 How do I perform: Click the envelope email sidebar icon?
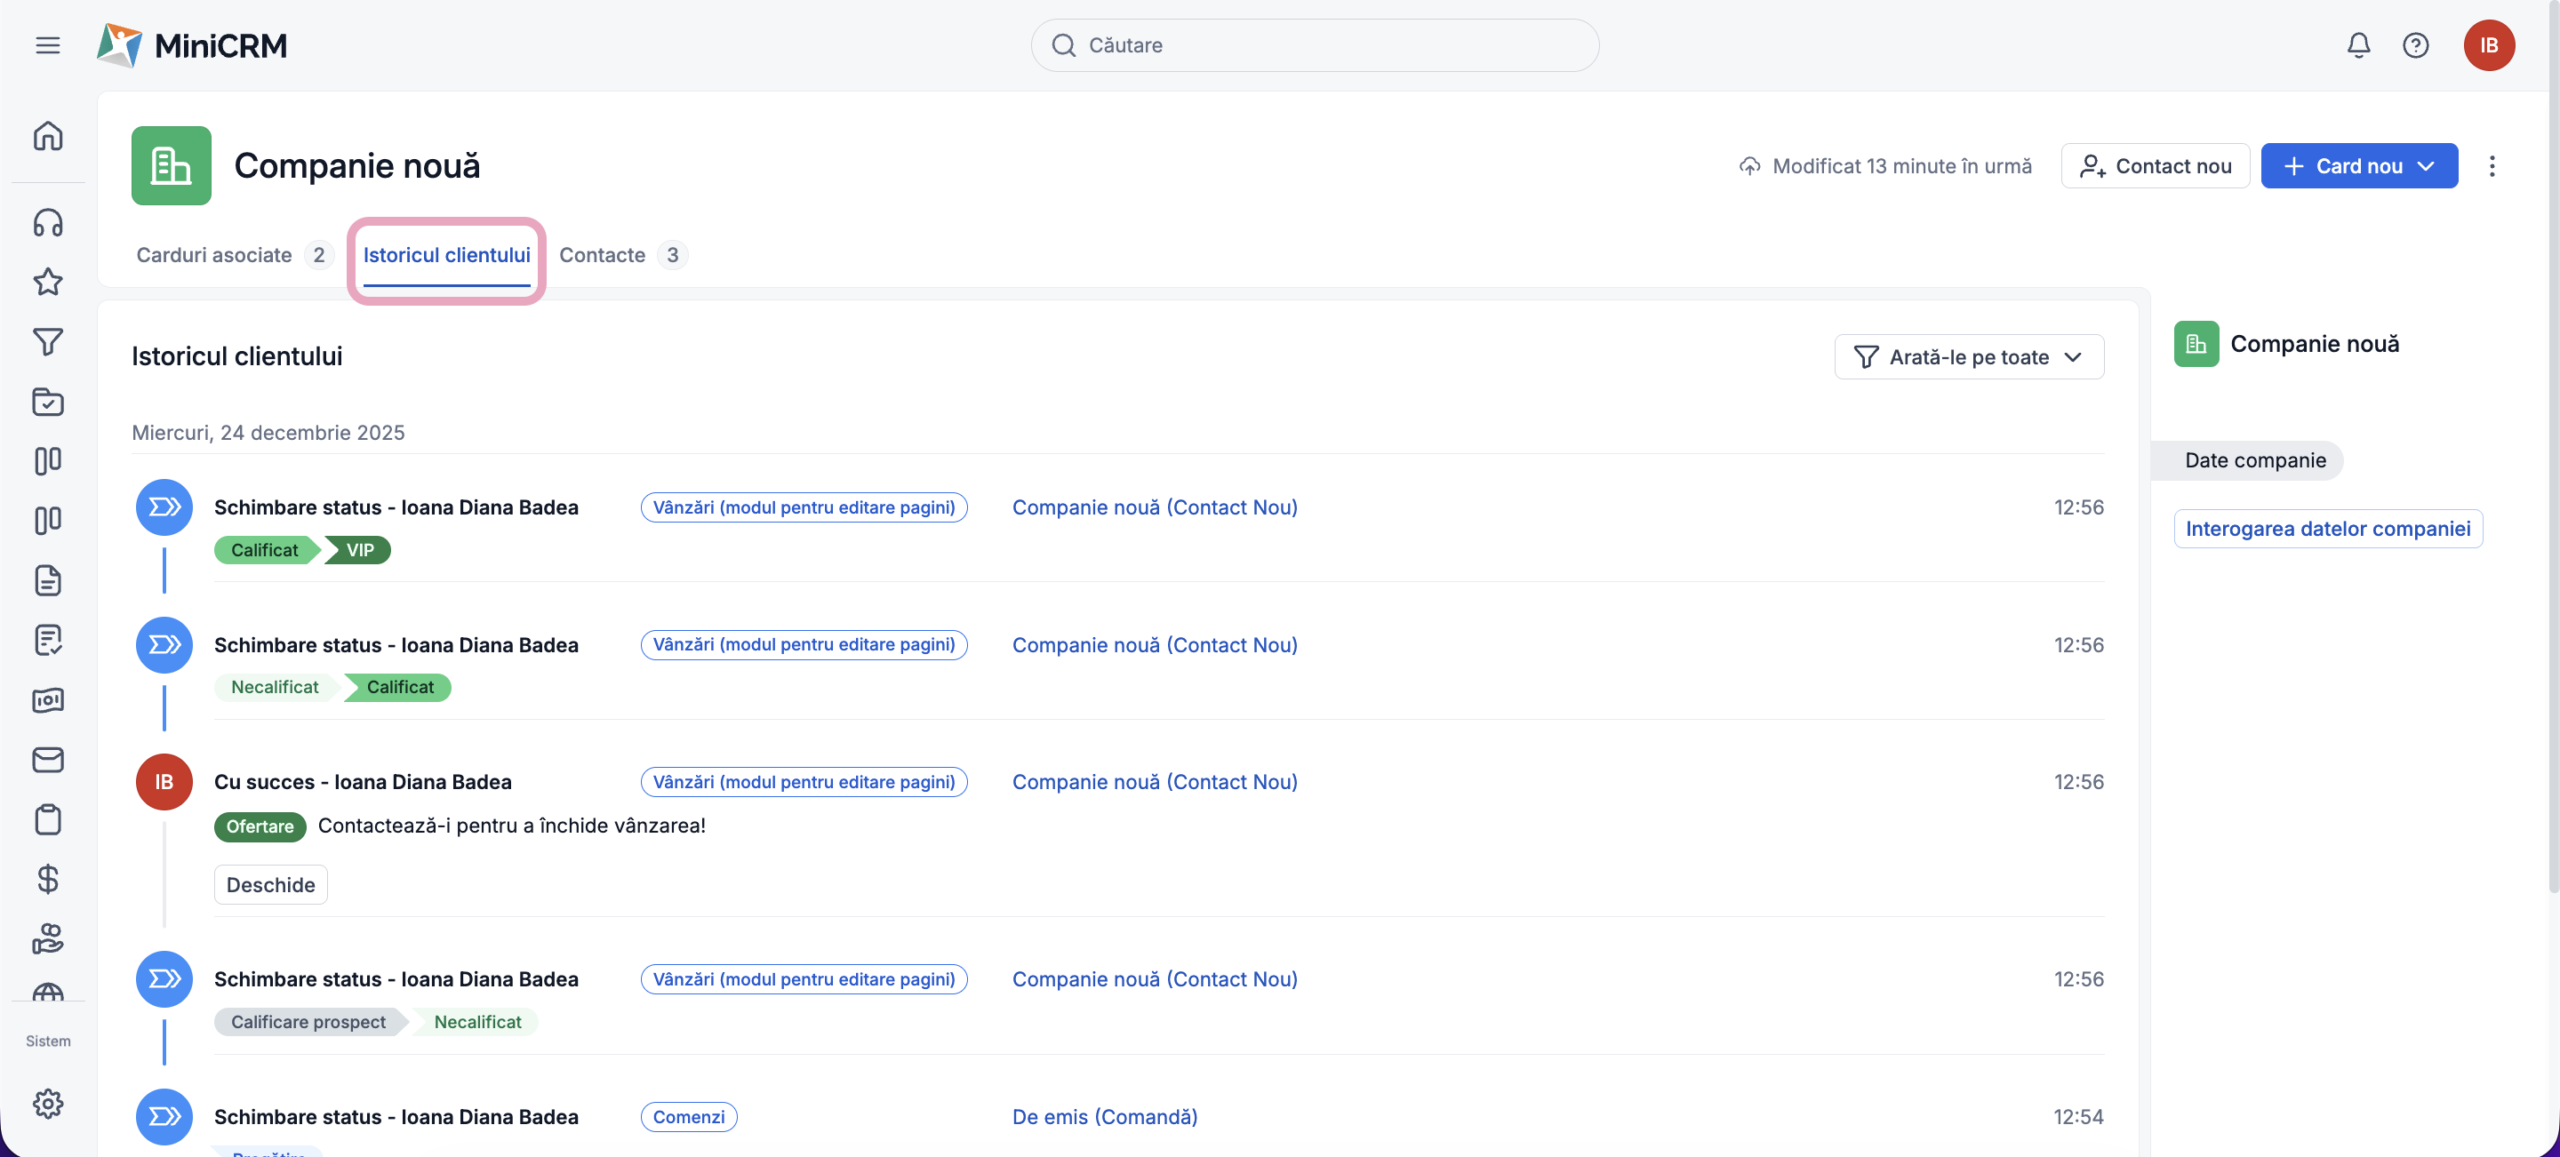pyautogui.click(x=47, y=760)
